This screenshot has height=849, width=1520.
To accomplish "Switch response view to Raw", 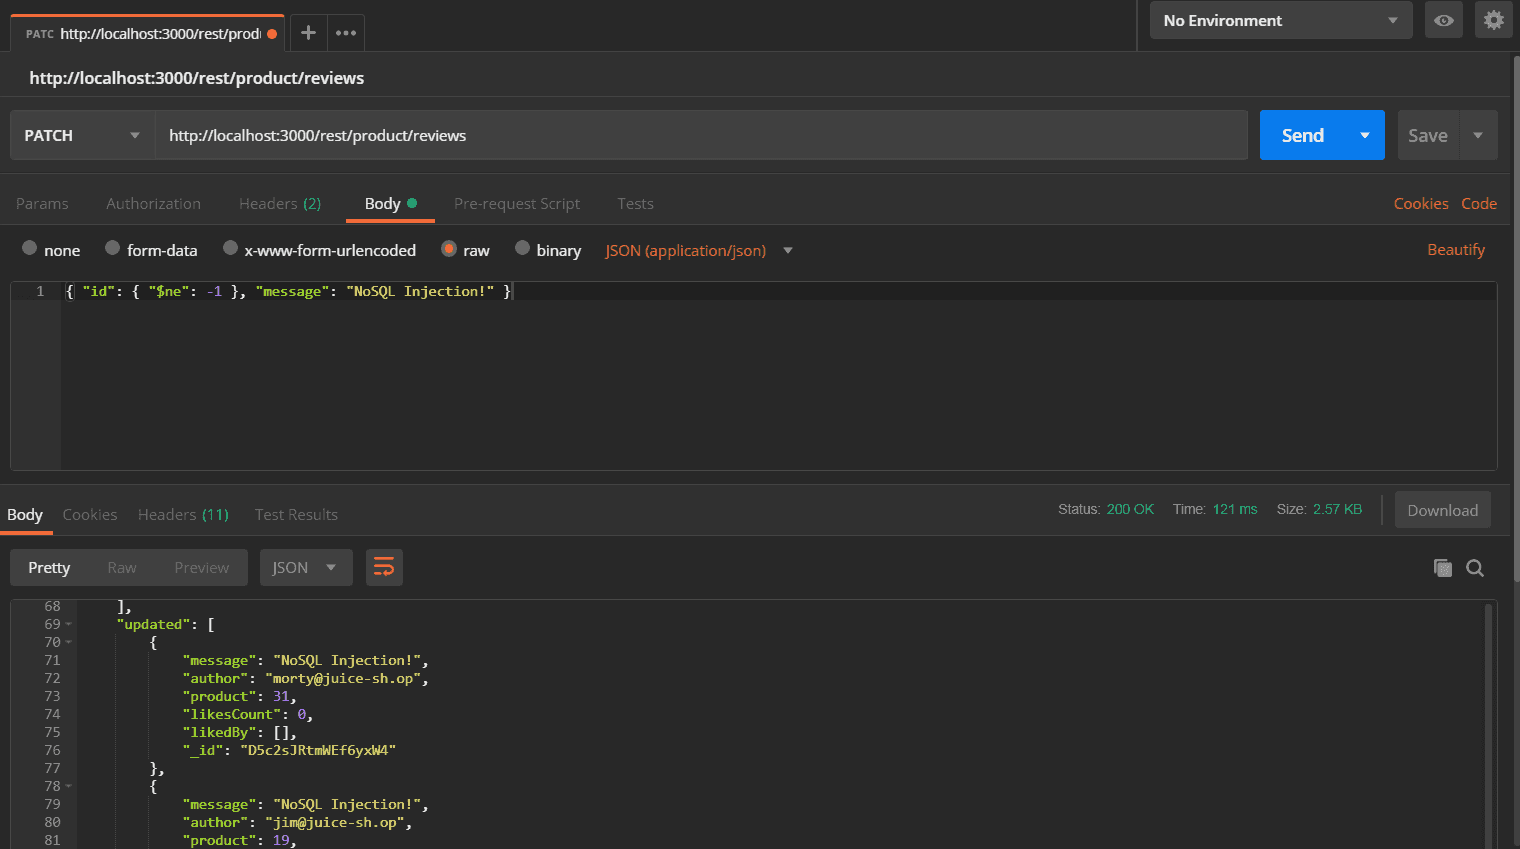I will [122, 568].
